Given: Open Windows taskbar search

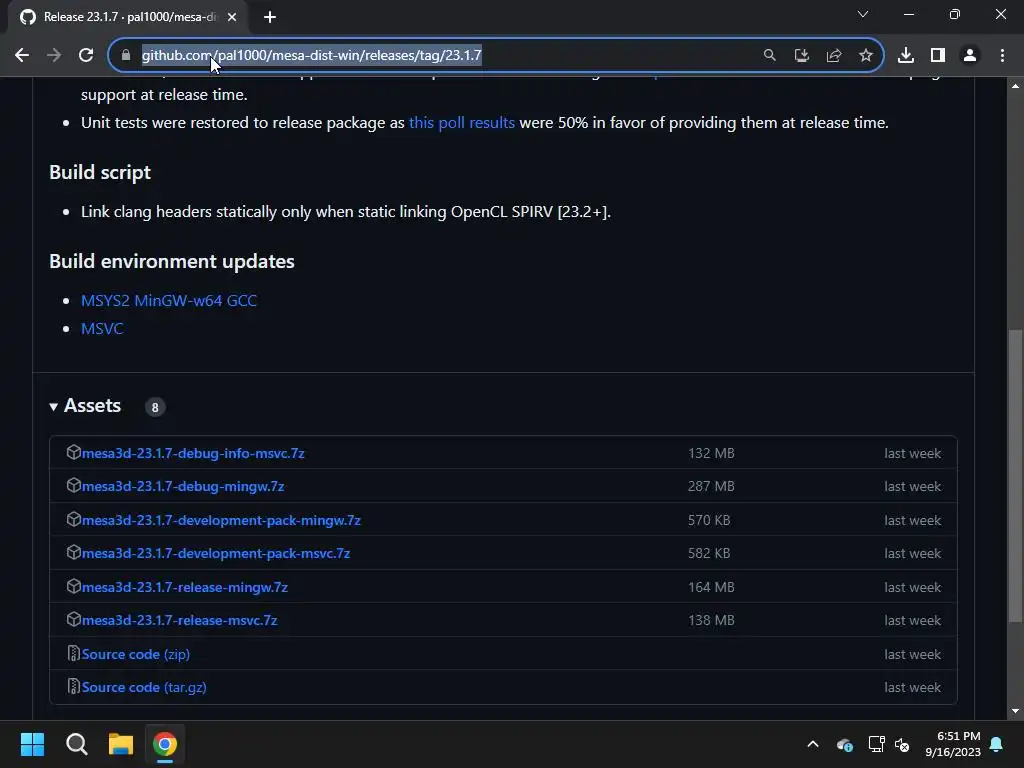Looking at the screenshot, I should [76, 744].
